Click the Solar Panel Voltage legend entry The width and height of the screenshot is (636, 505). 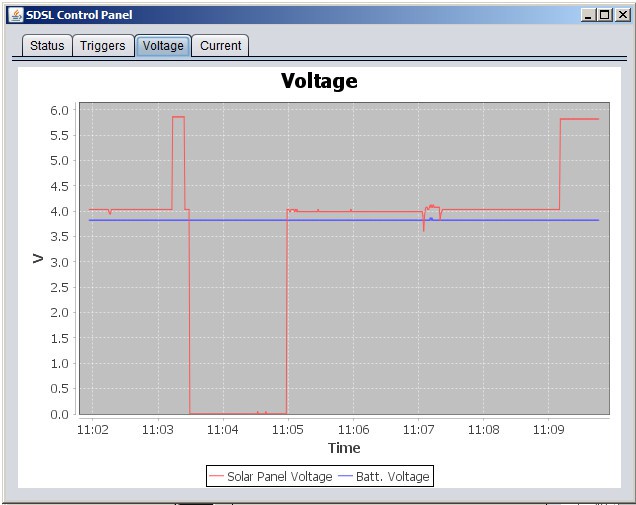coord(271,476)
